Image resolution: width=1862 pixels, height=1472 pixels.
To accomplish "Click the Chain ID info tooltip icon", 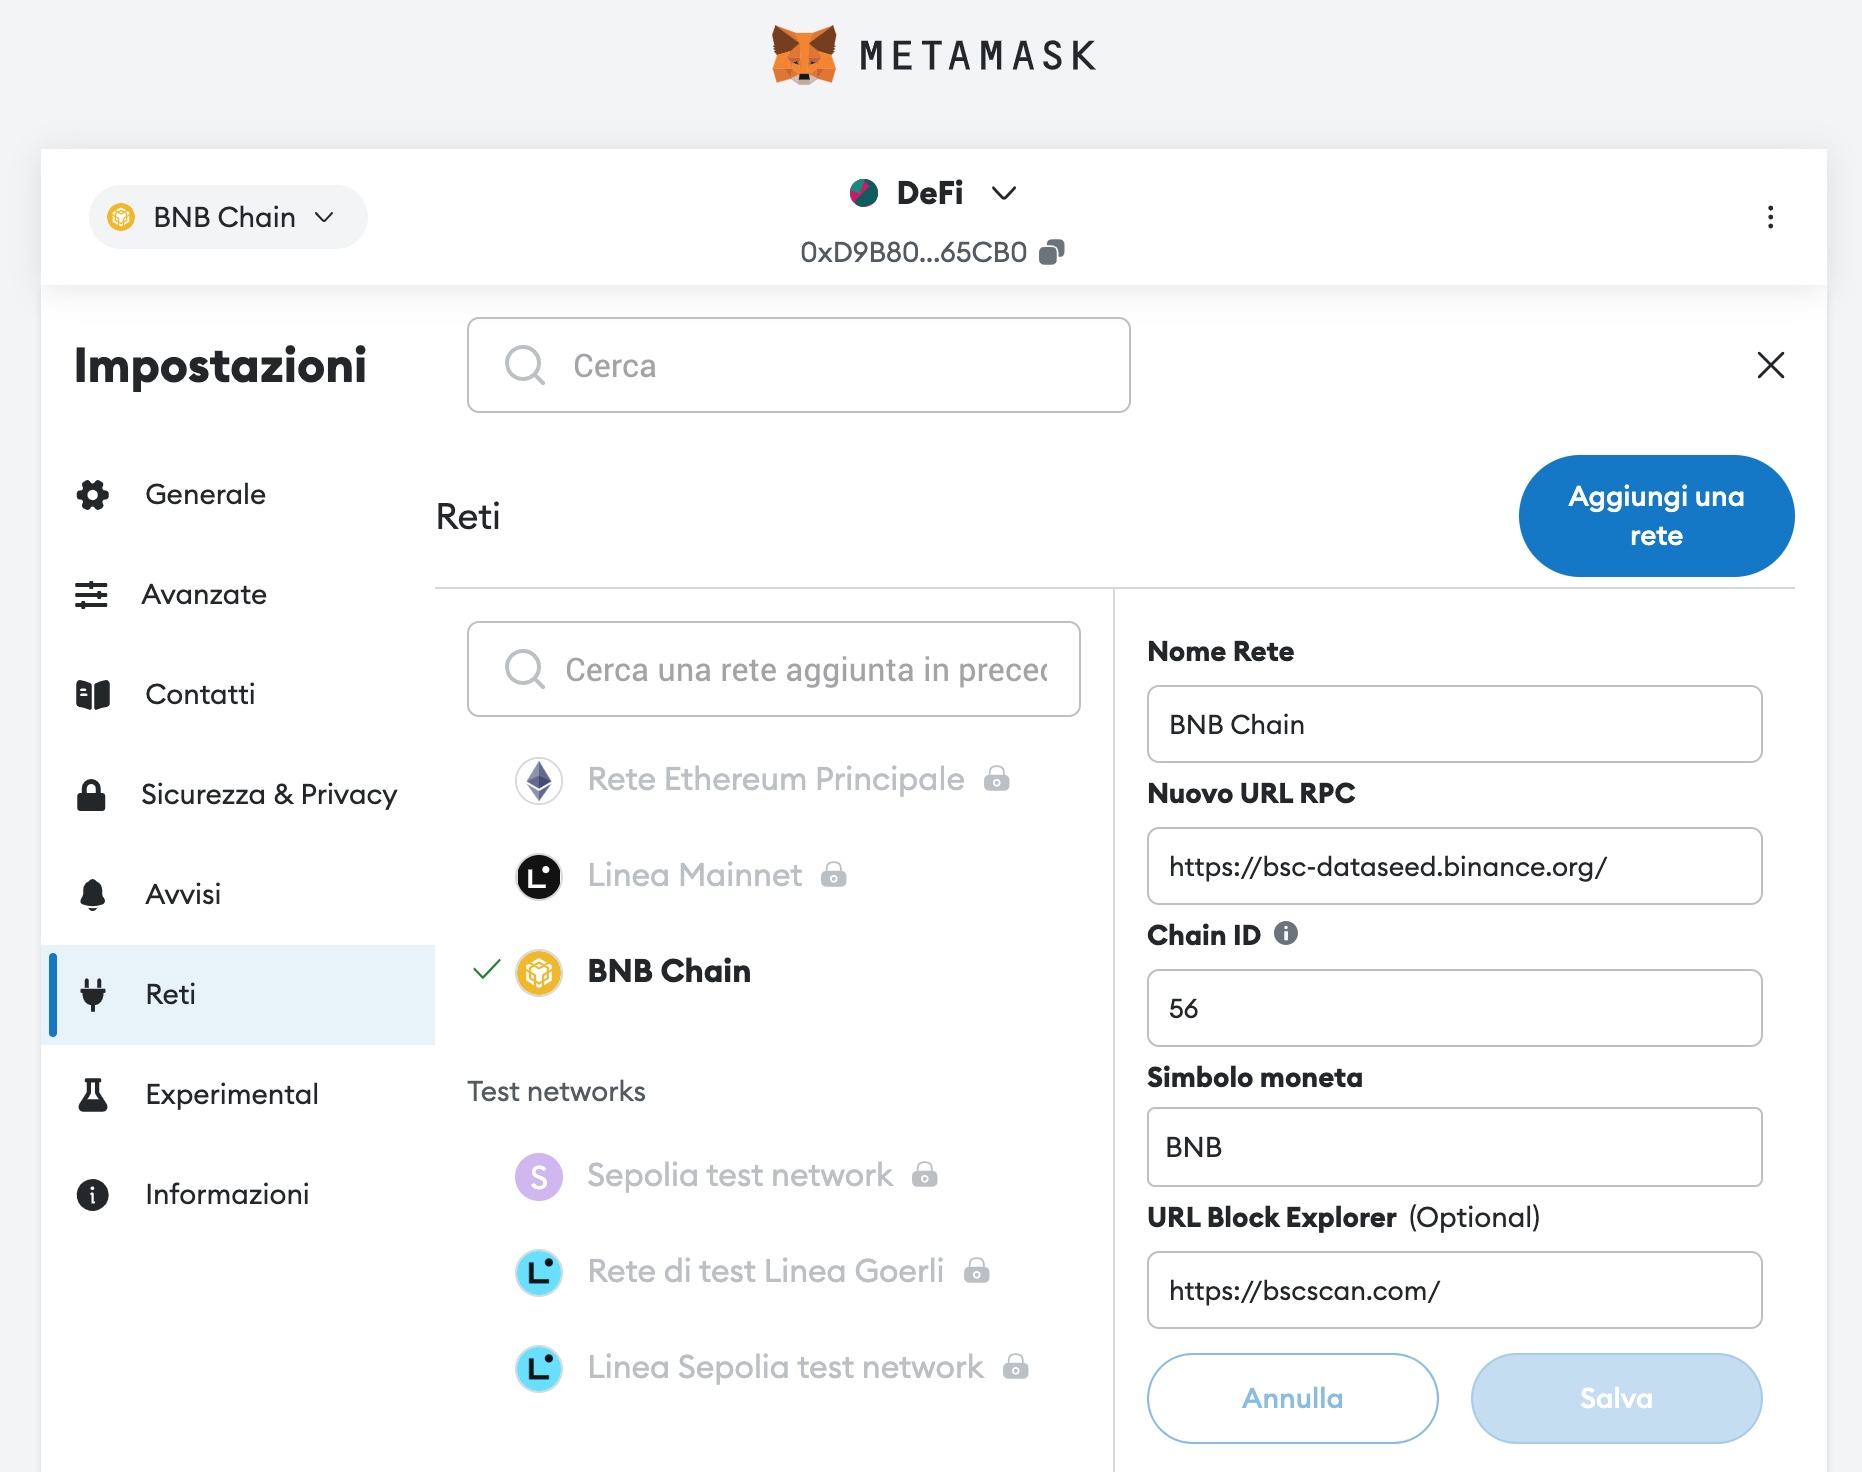I will [x=1286, y=933].
